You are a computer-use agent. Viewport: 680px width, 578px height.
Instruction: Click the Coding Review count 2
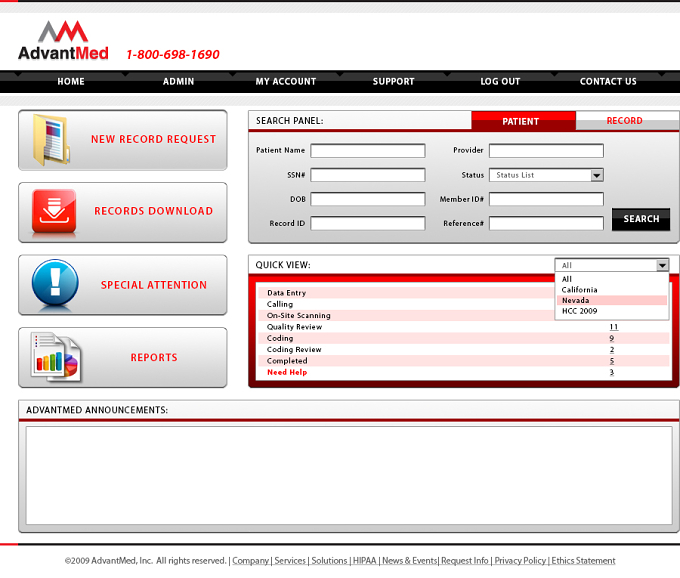tap(611, 349)
